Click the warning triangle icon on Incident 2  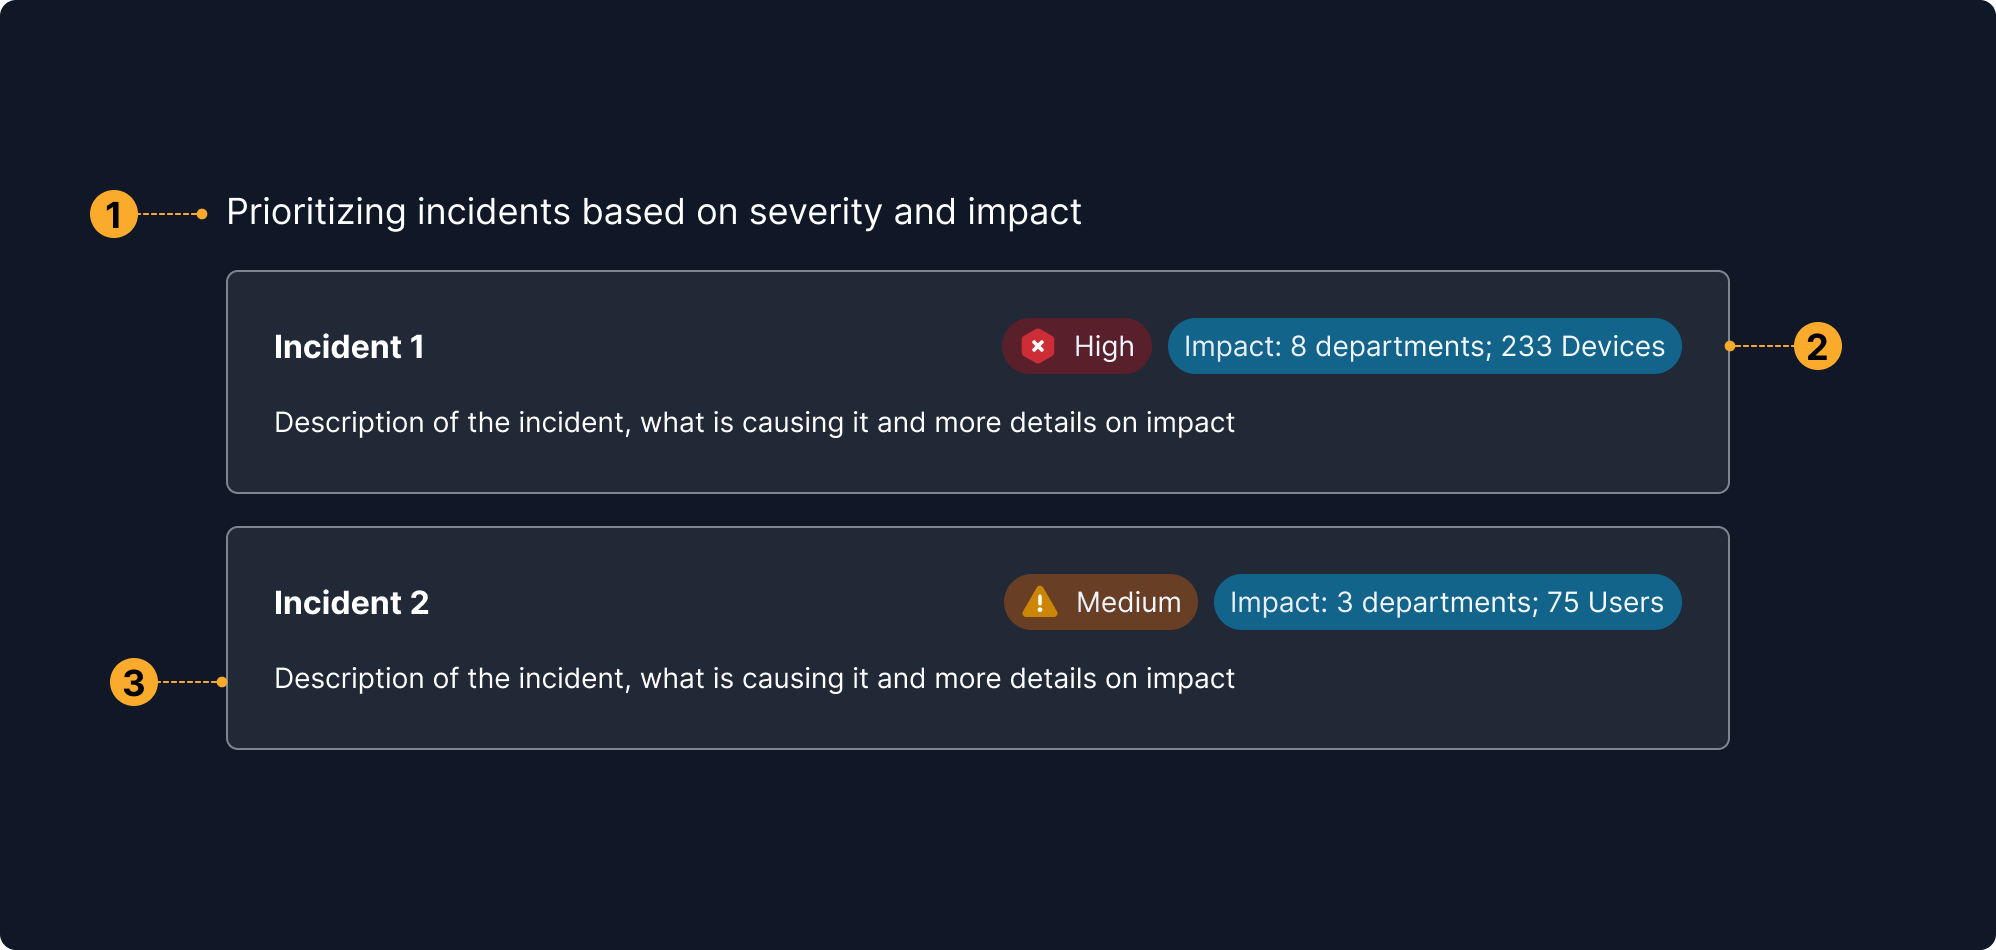tap(1040, 601)
